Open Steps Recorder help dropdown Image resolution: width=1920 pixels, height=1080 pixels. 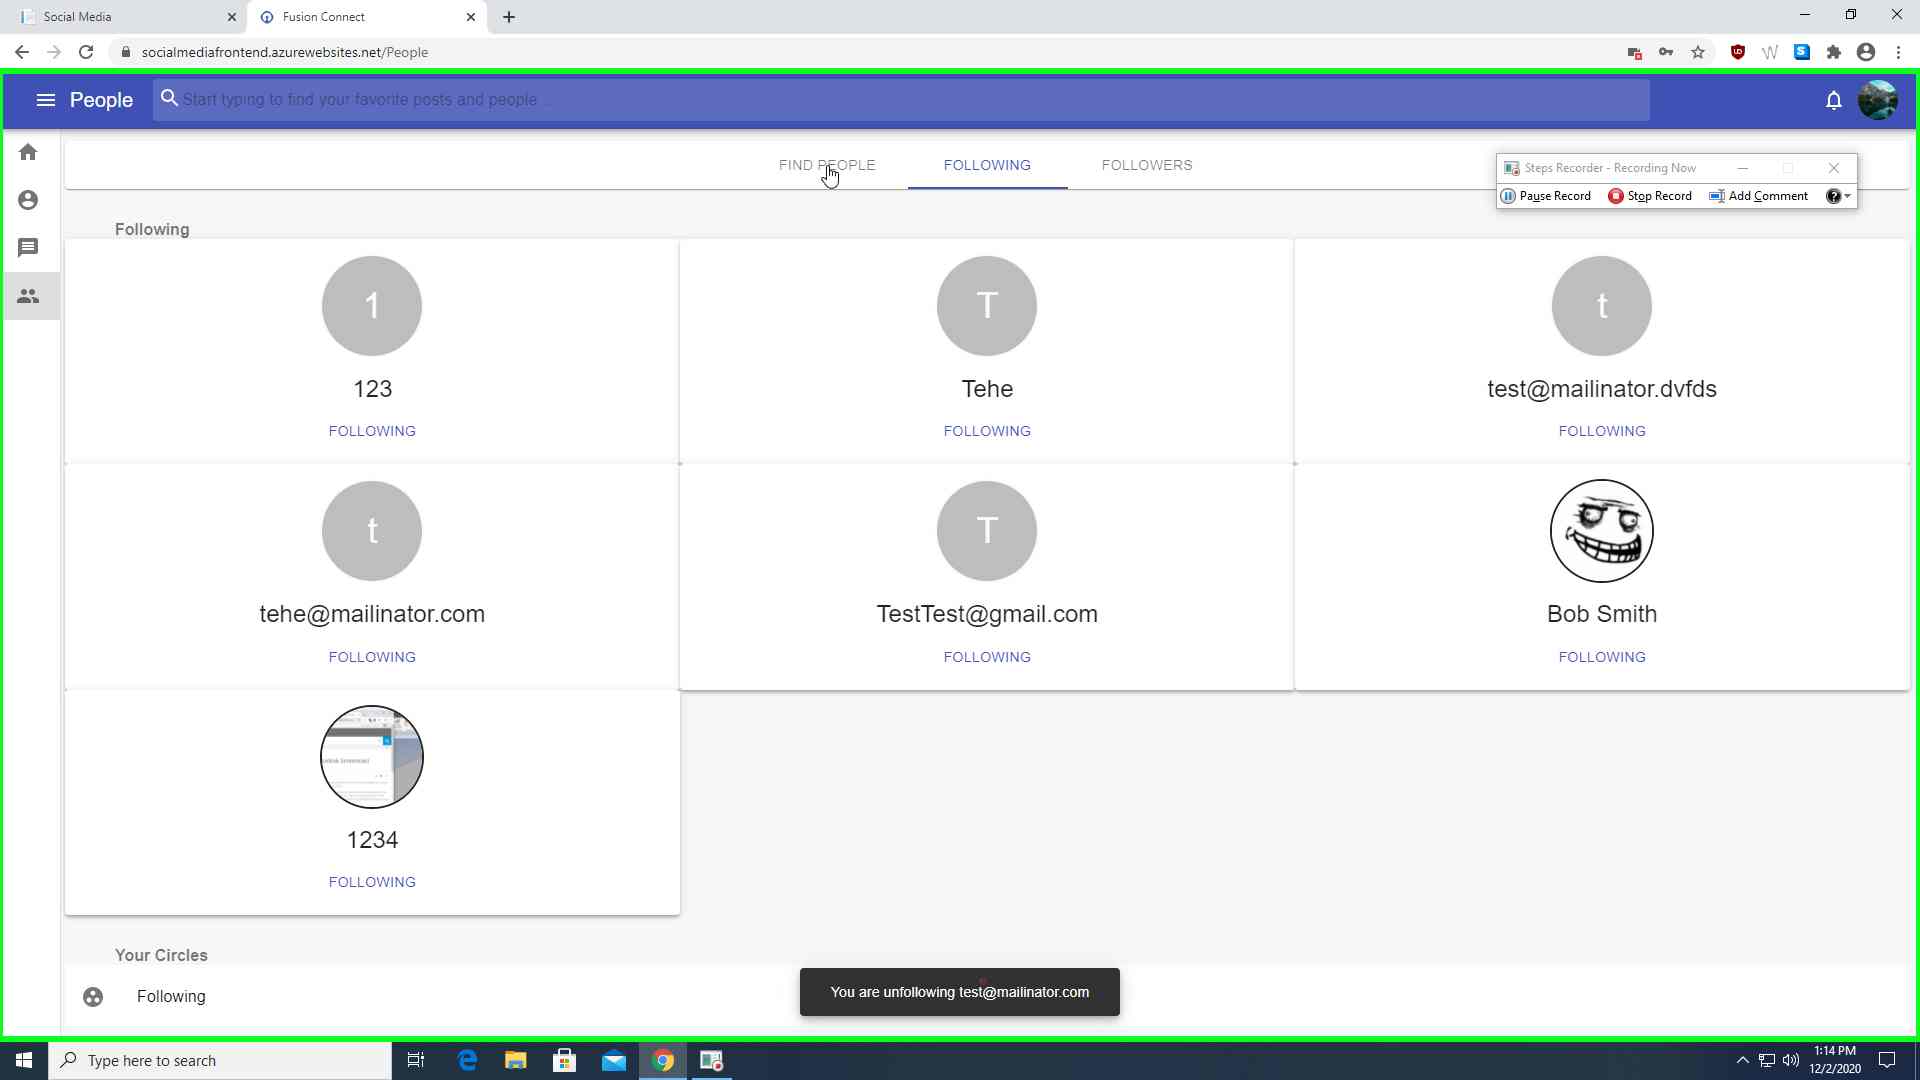coord(1838,196)
